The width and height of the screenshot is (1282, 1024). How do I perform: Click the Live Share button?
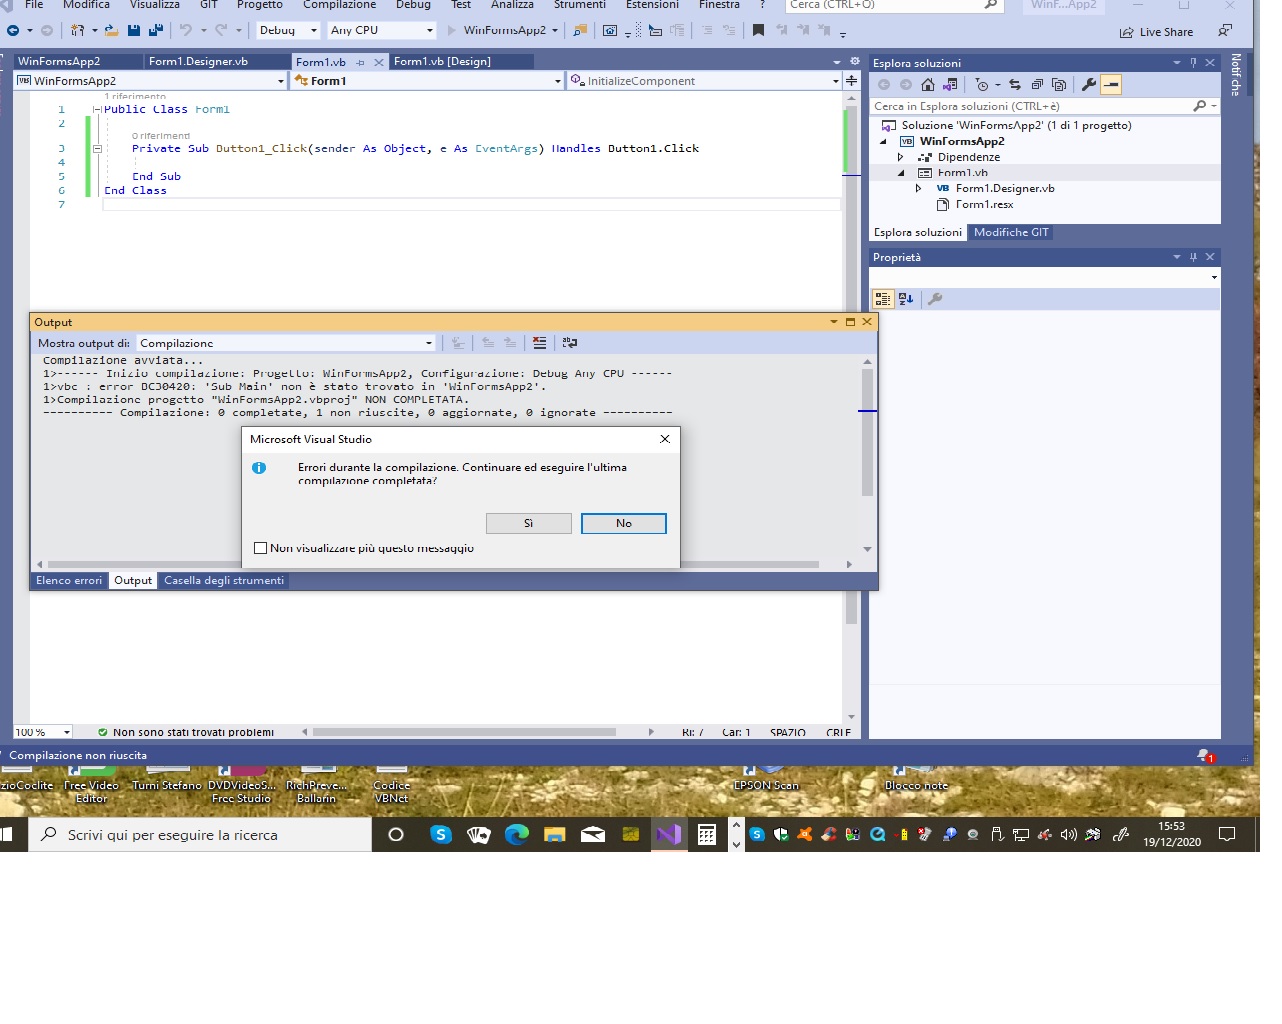click(x=1156, y=32)
